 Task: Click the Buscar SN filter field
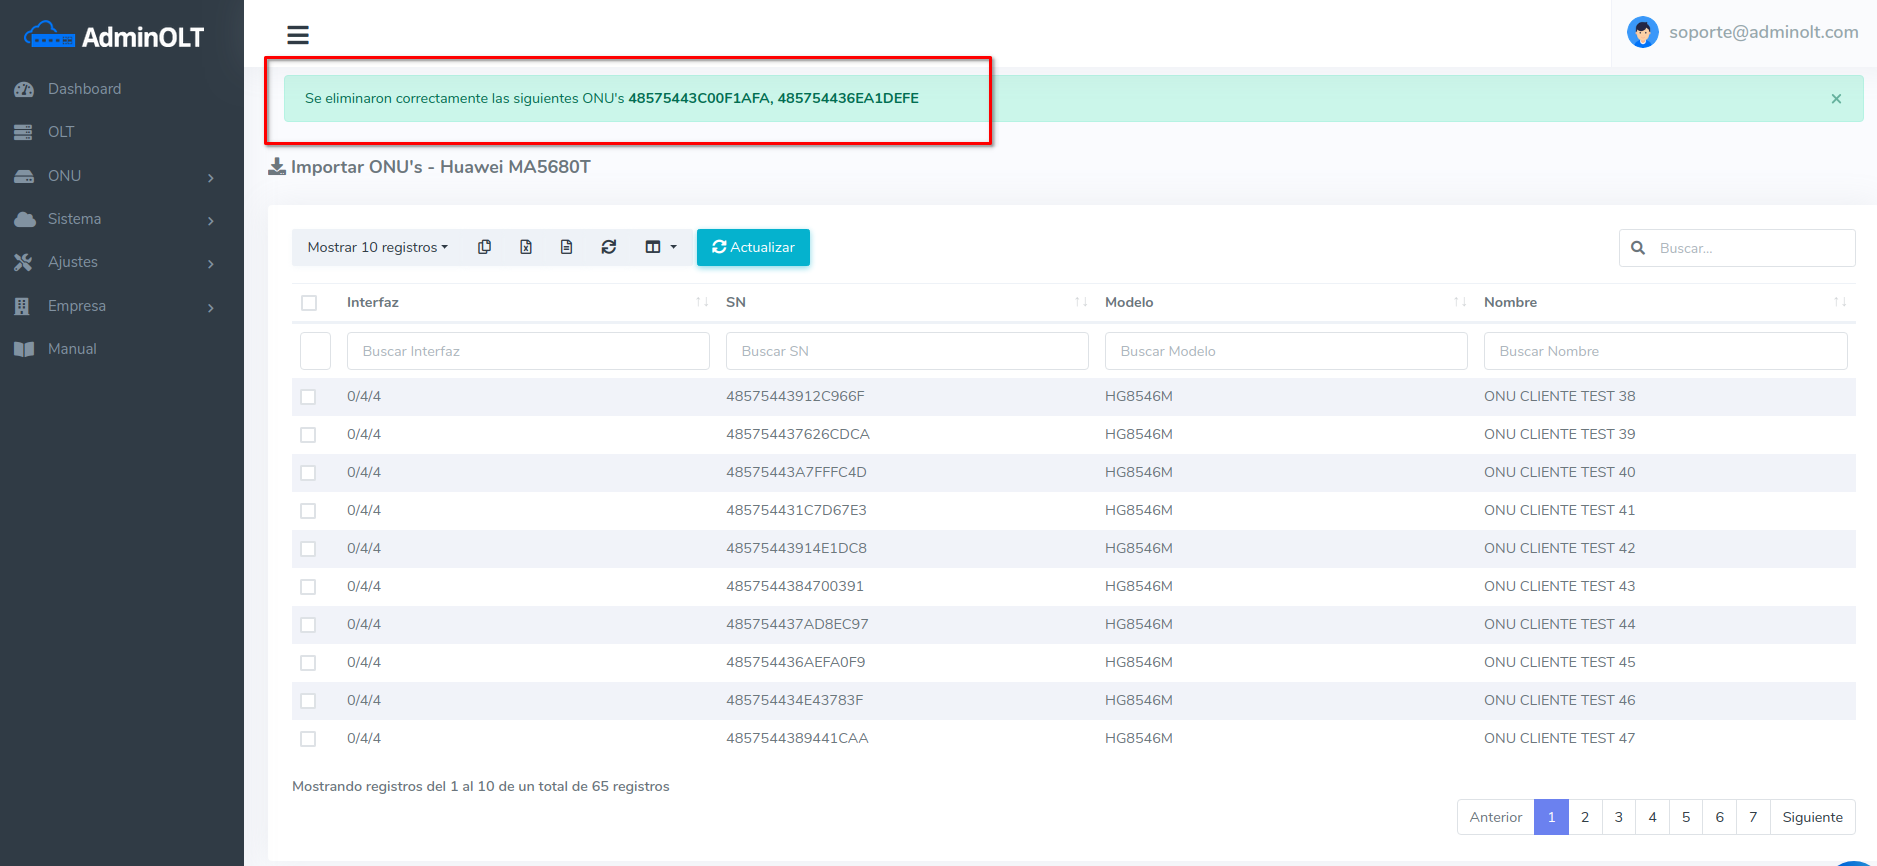[906, 351]
